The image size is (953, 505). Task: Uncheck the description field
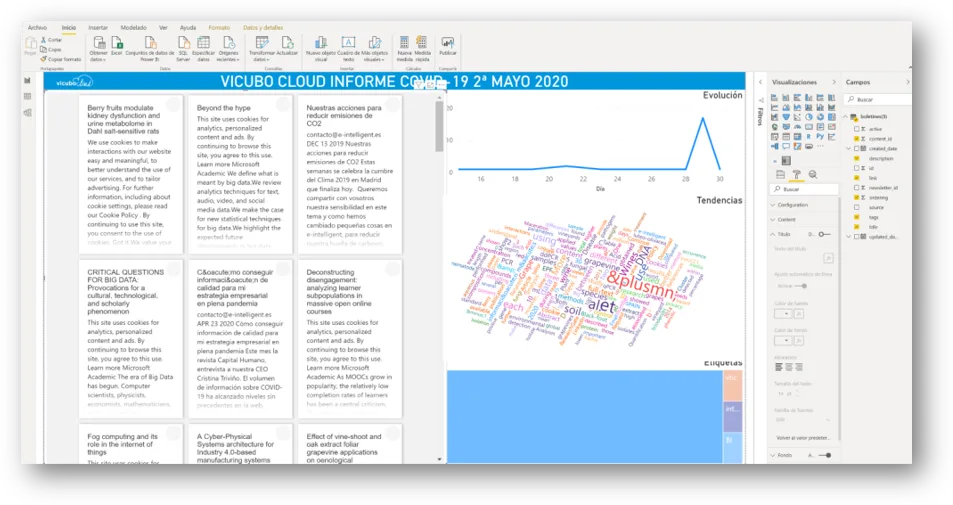(856, 158)
